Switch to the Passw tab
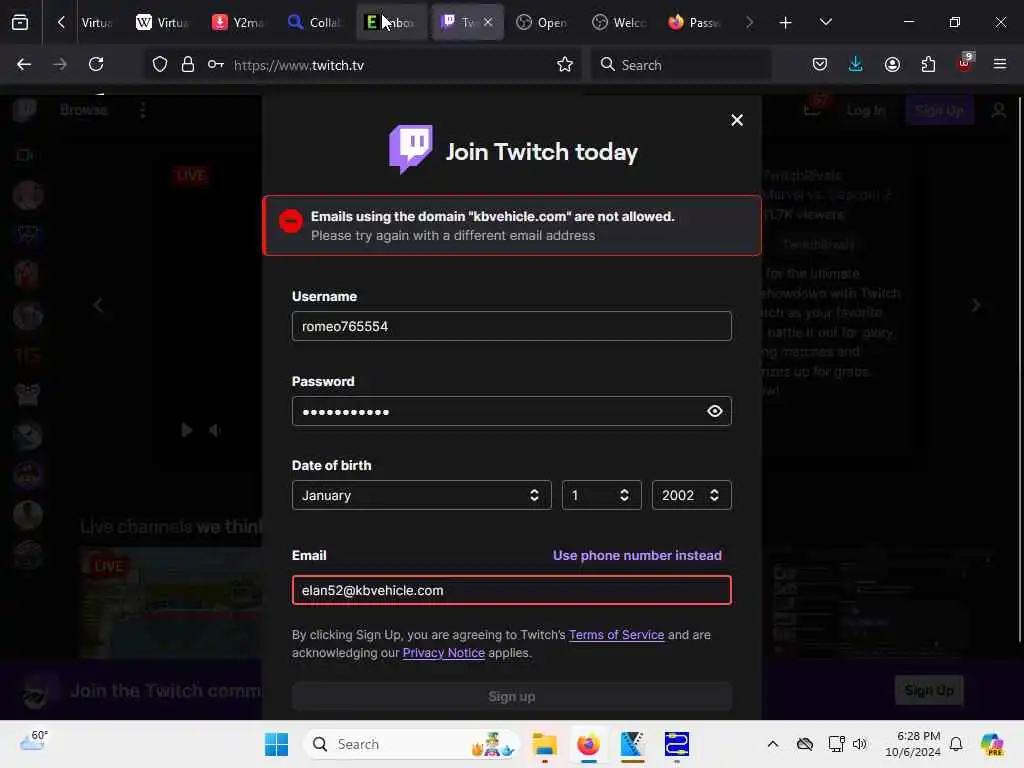The width and height of the screenshot is (1024, 768). [x=694, y=23]
